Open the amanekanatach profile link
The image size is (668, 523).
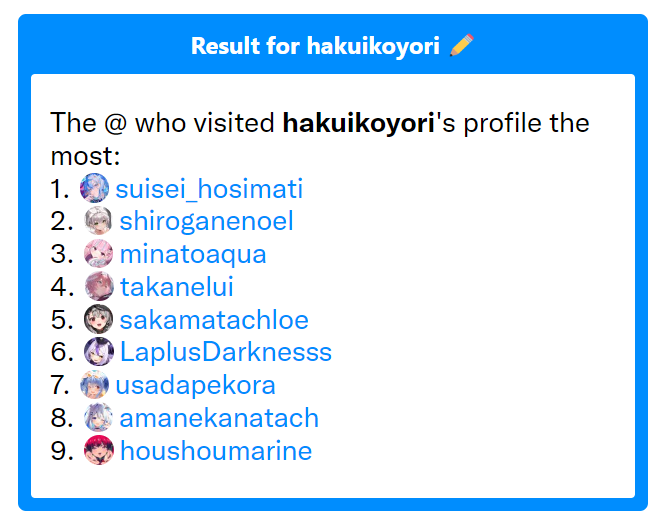(x=219, y=418)
